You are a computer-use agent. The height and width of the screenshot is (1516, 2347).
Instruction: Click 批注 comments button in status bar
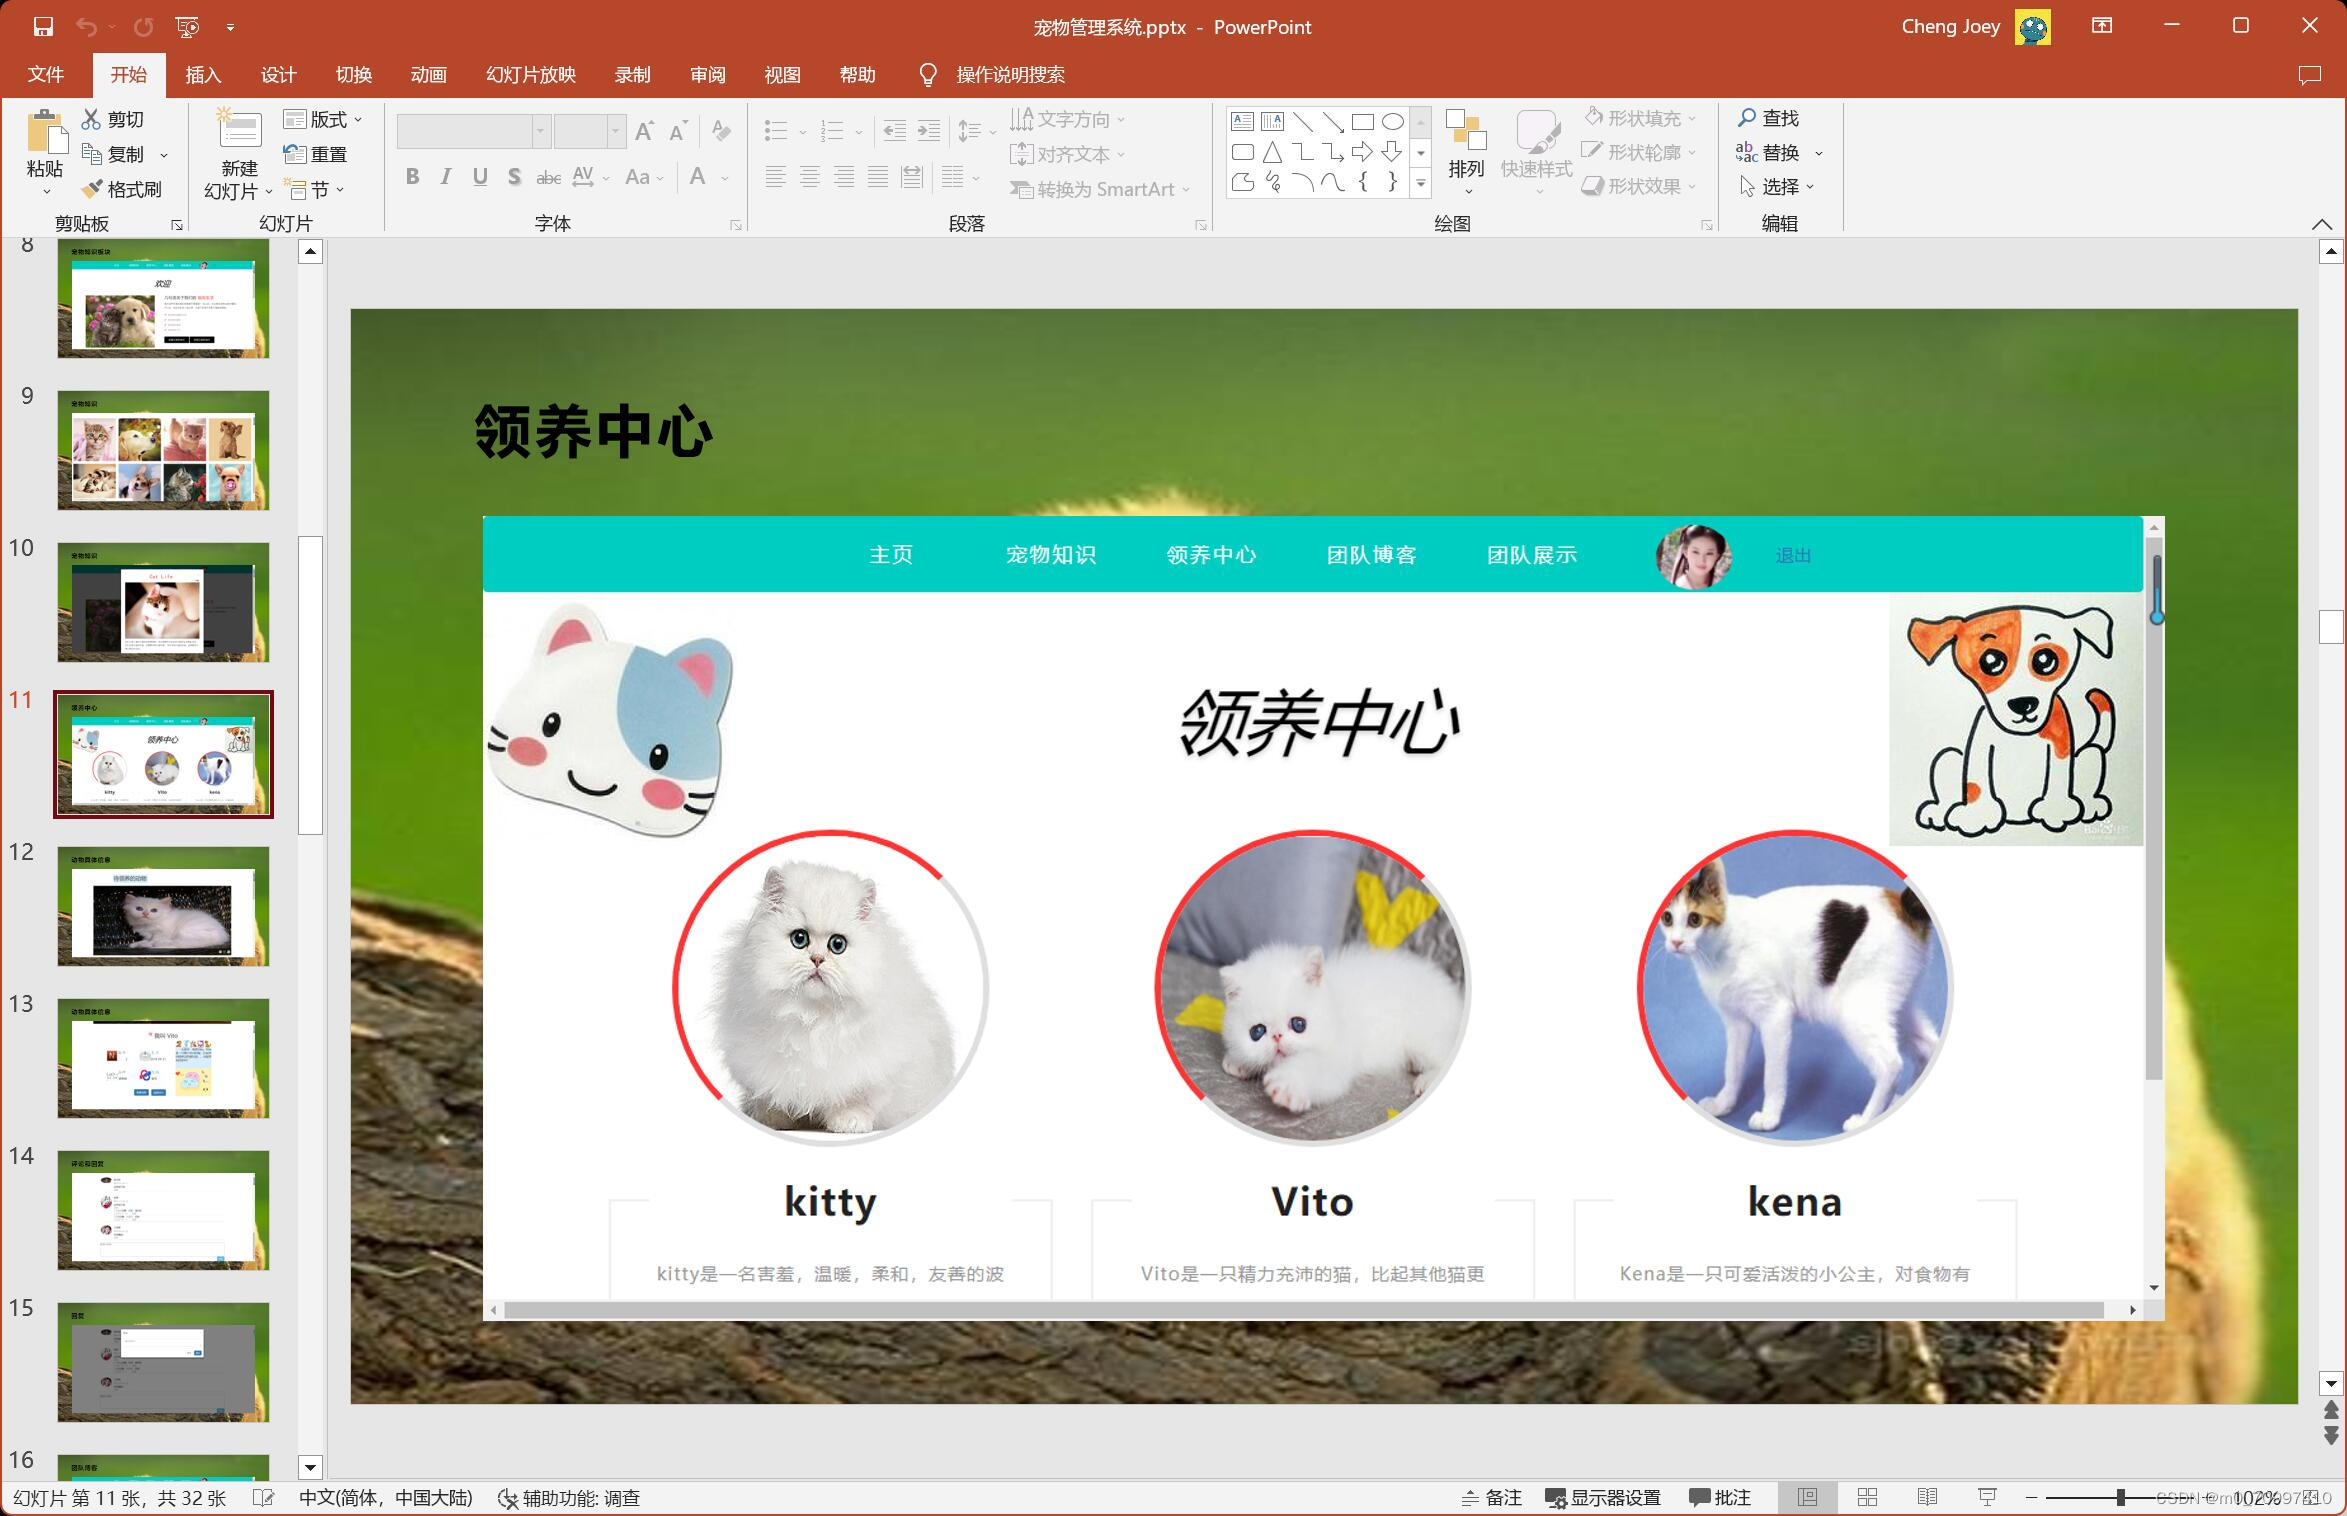(x=1720, y=1497)
